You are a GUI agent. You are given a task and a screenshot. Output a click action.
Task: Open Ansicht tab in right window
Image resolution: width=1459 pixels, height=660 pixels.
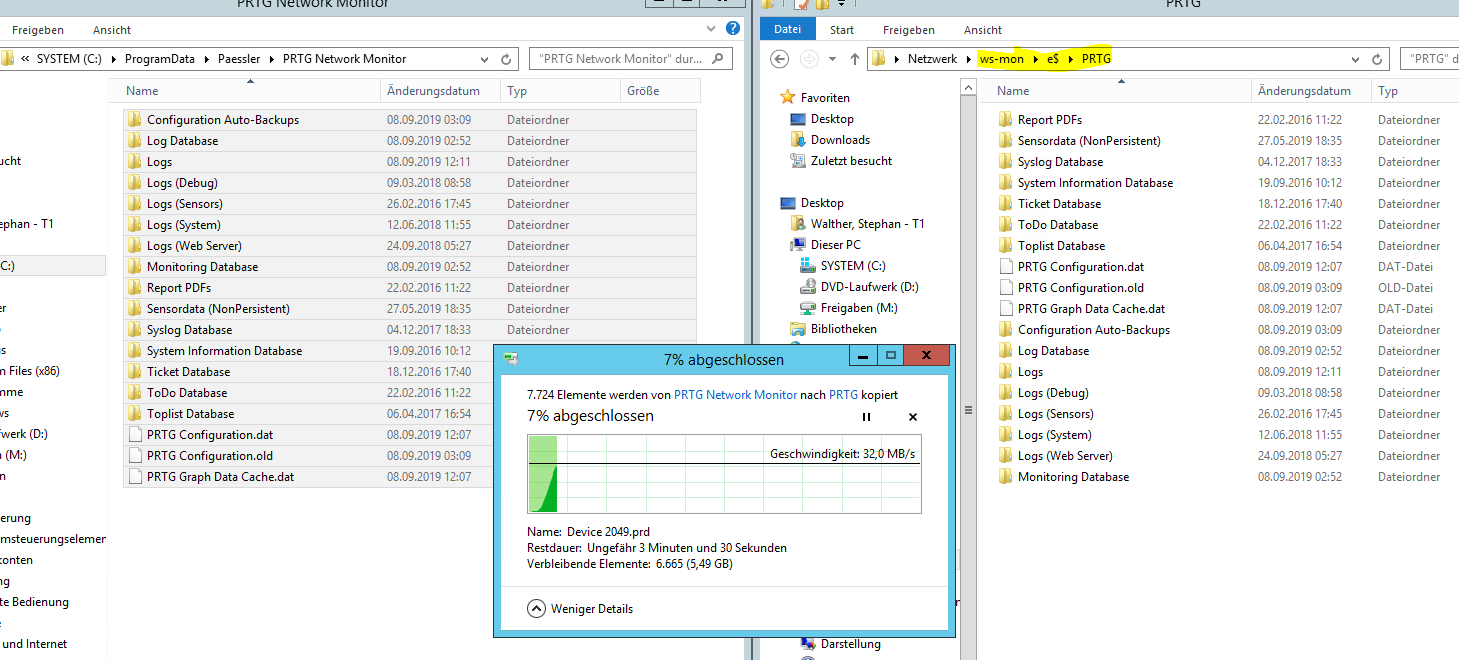[x=983, y=30]
